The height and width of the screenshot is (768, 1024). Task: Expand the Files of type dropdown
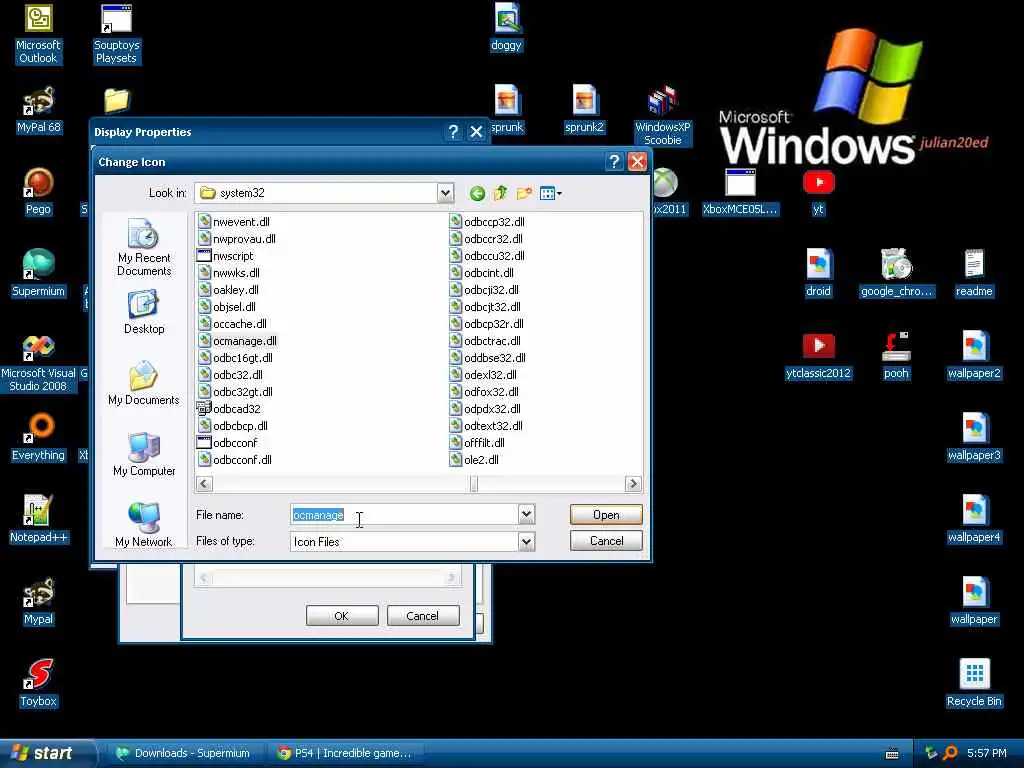point(526,541)
